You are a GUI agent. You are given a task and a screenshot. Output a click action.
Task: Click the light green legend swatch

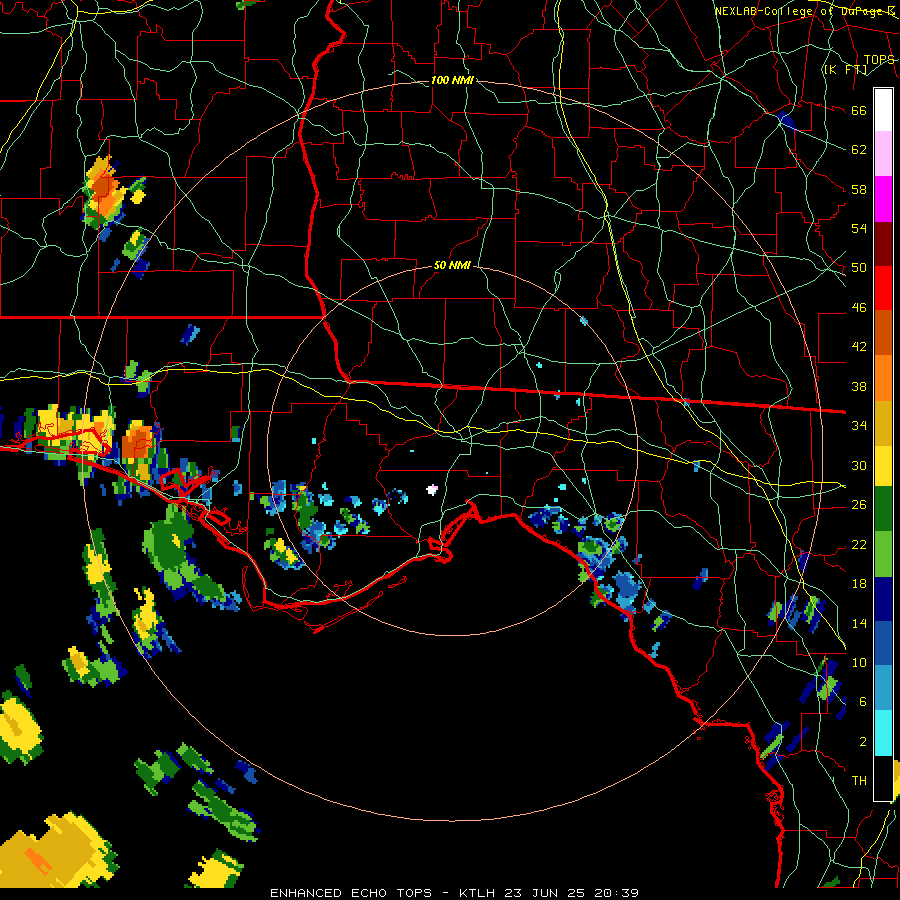(883, 553)
